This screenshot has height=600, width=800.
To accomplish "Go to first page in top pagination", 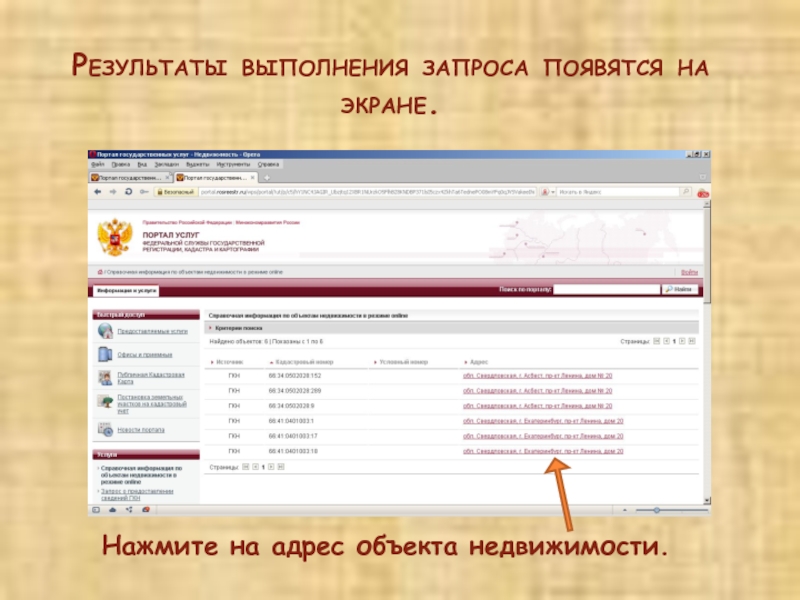I will pos(657,341).
